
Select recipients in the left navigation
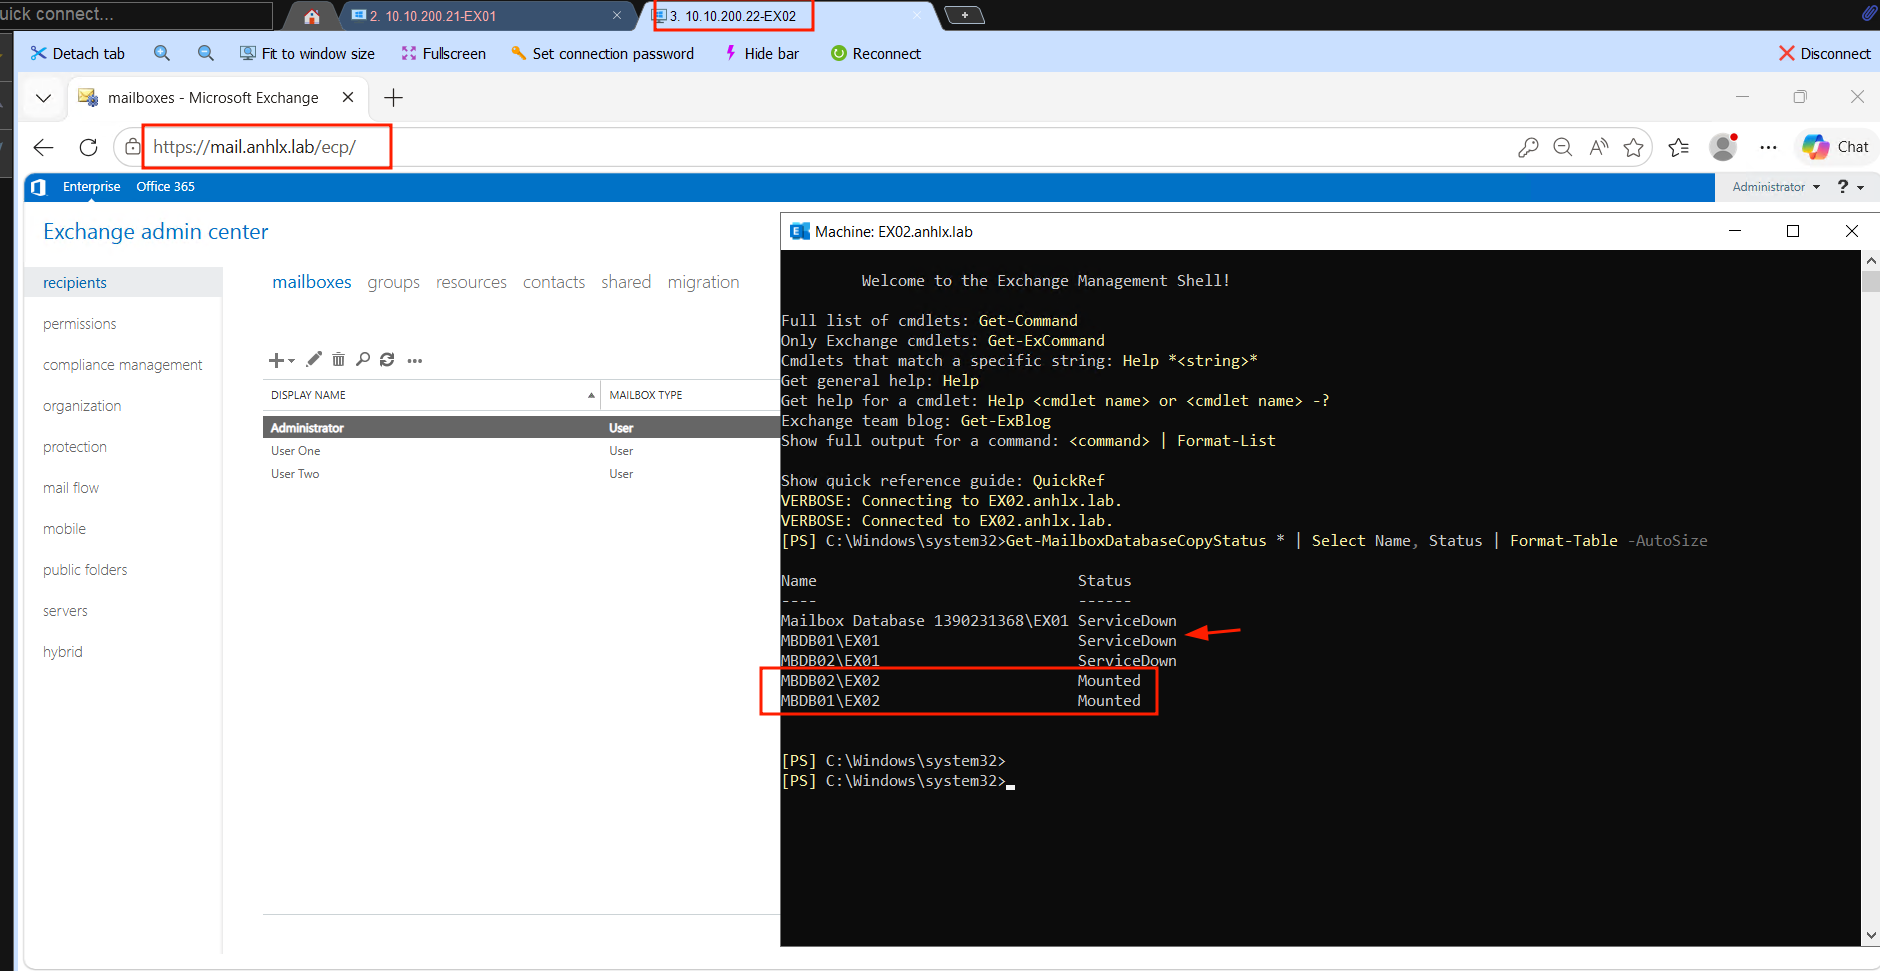[x=123, y=283]
